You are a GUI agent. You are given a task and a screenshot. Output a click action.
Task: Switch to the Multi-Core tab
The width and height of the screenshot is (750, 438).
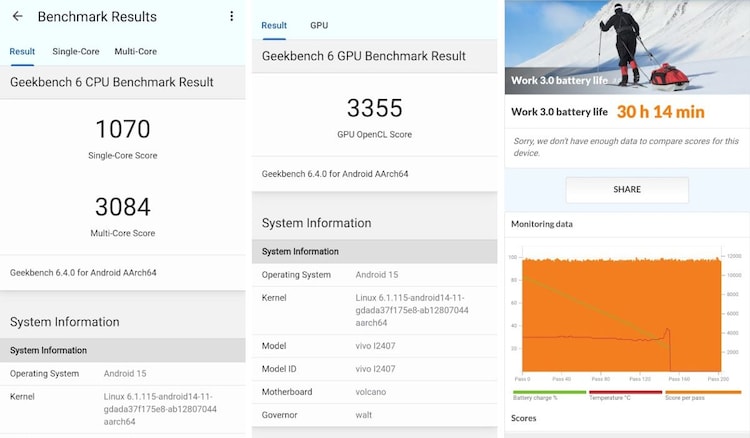tap(135, 51)
